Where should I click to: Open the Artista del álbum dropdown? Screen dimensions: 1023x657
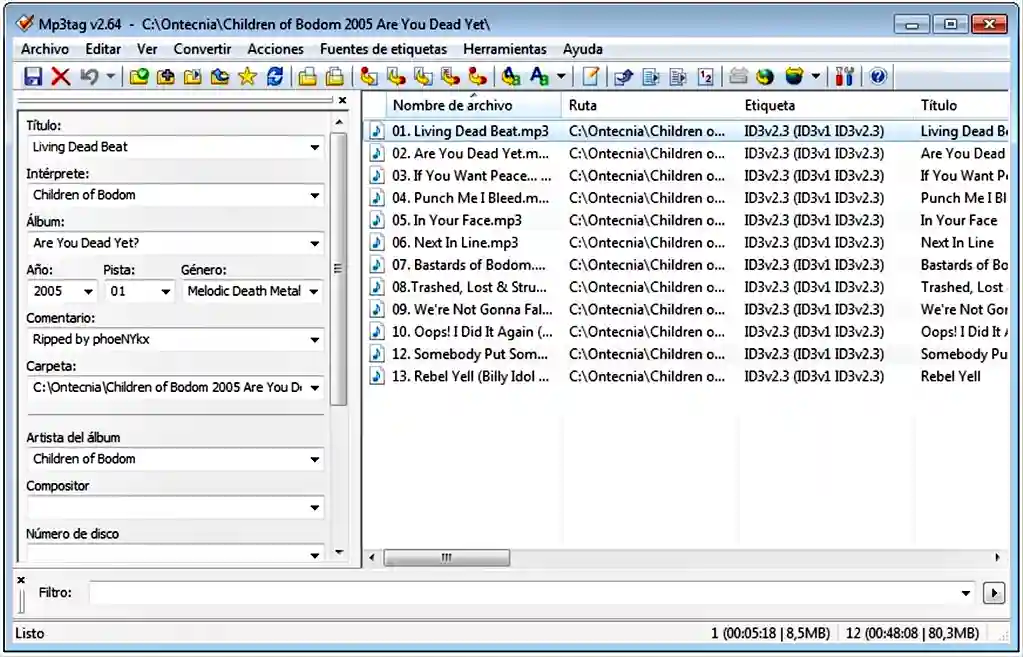click(314, 459)
